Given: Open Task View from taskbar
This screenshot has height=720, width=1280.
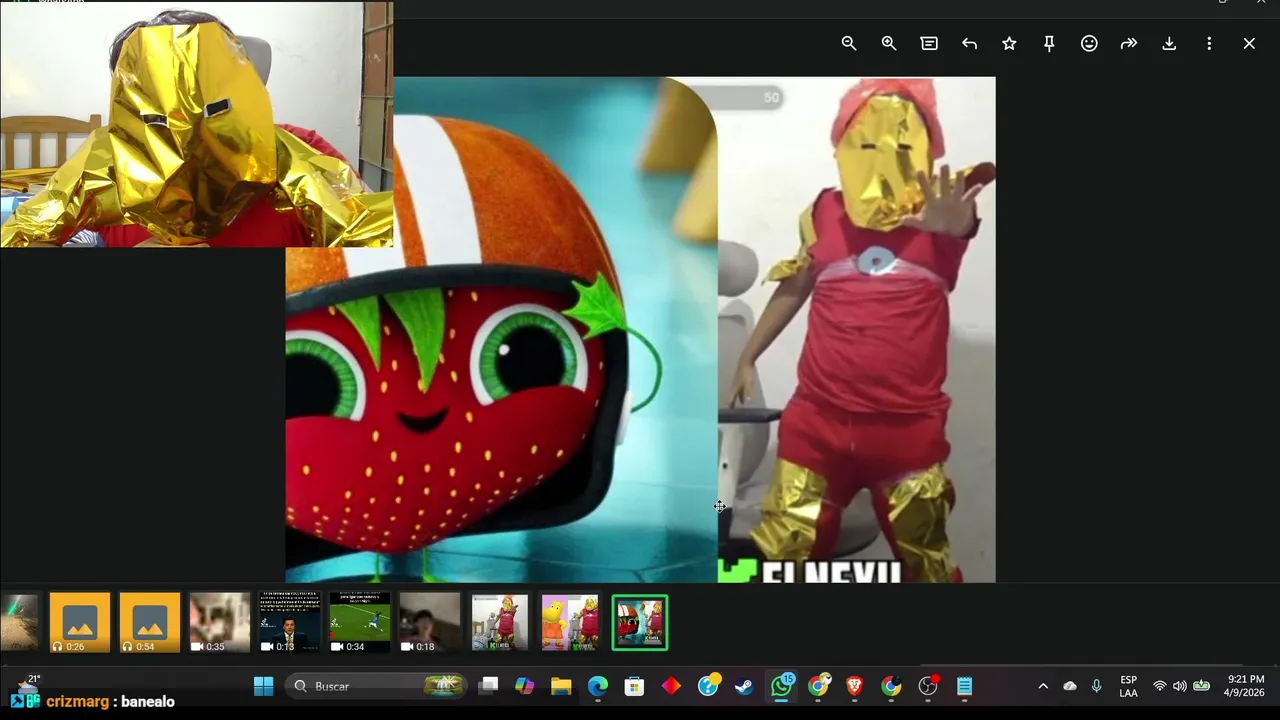Looking at the screenshot, I should click(x=488, y=686).
